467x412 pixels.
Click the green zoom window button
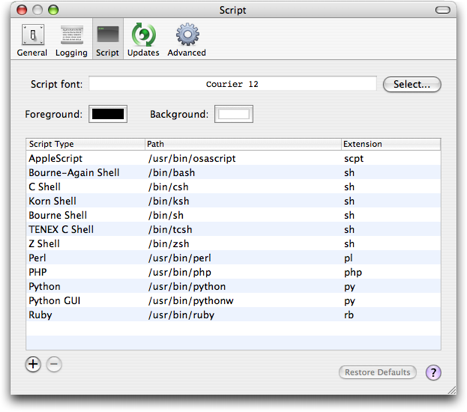pos(53,10)
